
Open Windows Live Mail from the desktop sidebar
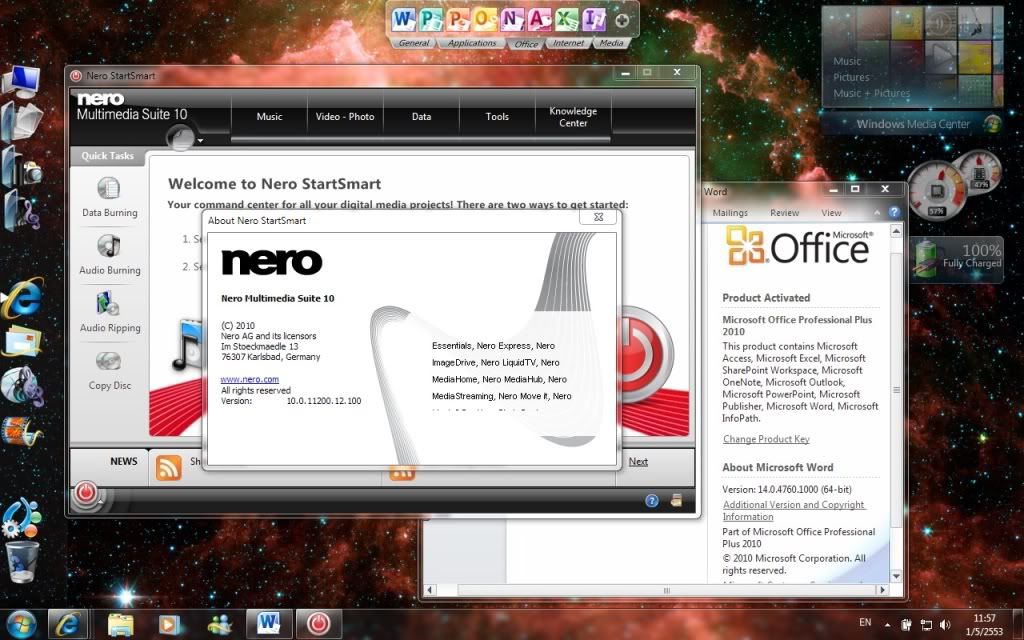pyautogui.click(x=22, y=342)
